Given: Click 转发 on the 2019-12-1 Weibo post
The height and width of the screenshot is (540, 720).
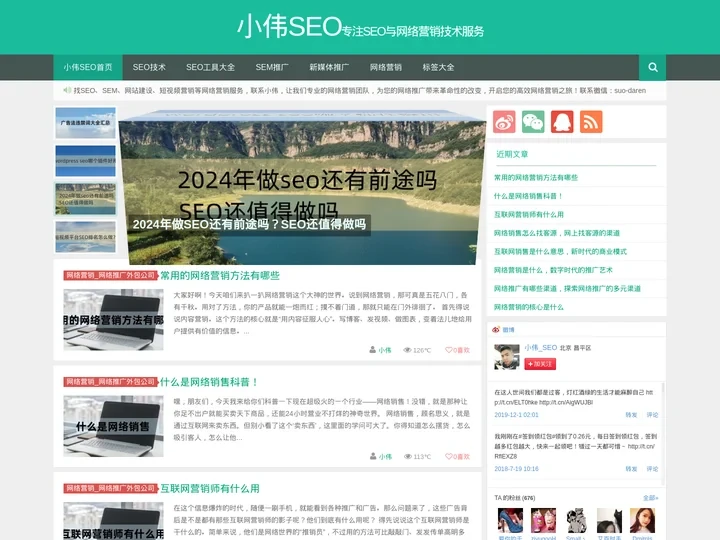Looking at the screenshot, I should tap(631, 415).
